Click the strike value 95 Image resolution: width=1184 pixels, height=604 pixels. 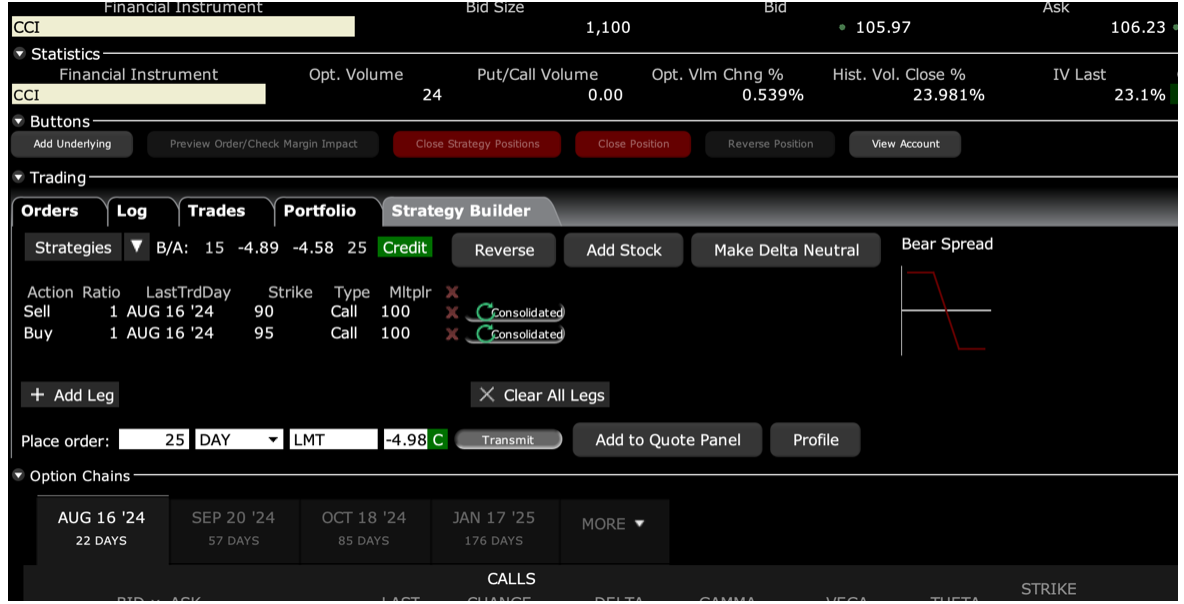264,333
